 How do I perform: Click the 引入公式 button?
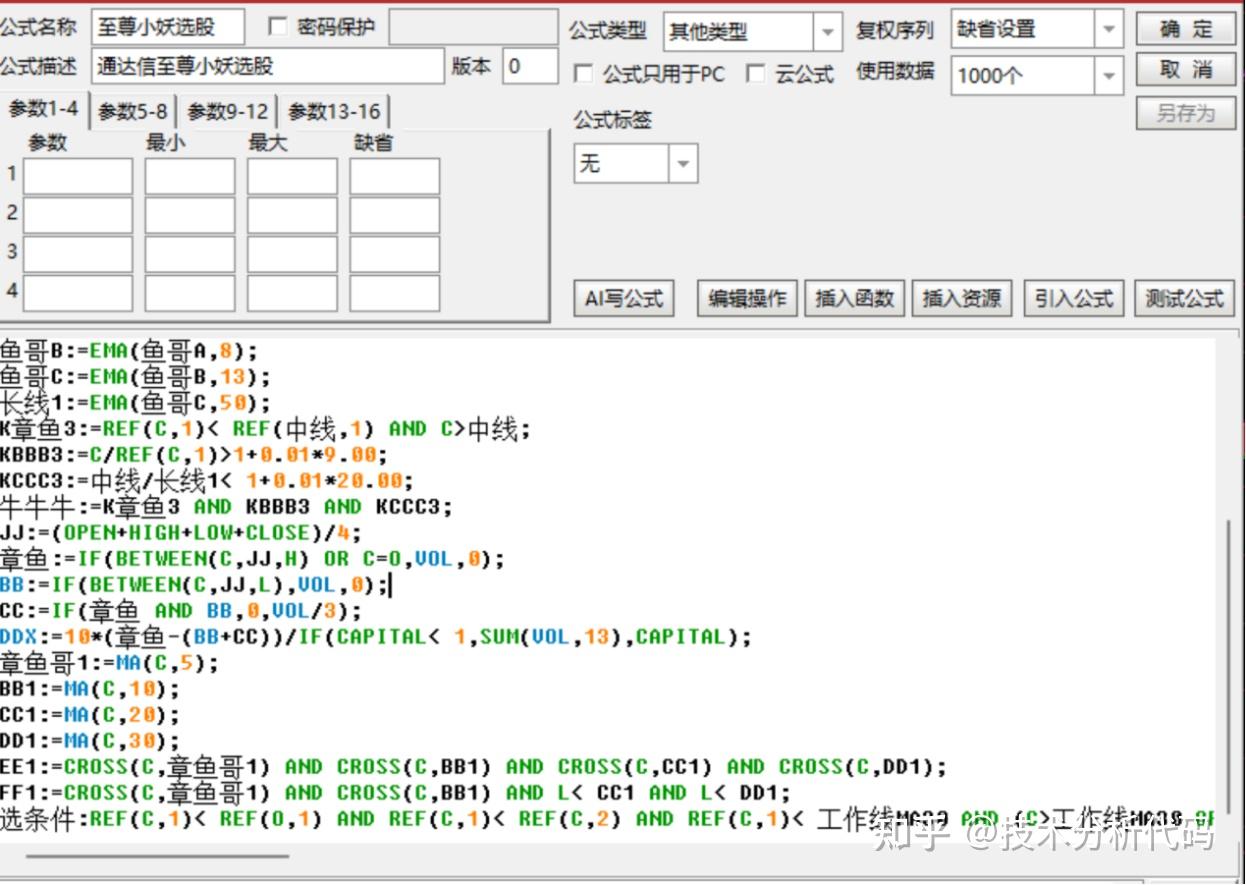point(1074,298)
